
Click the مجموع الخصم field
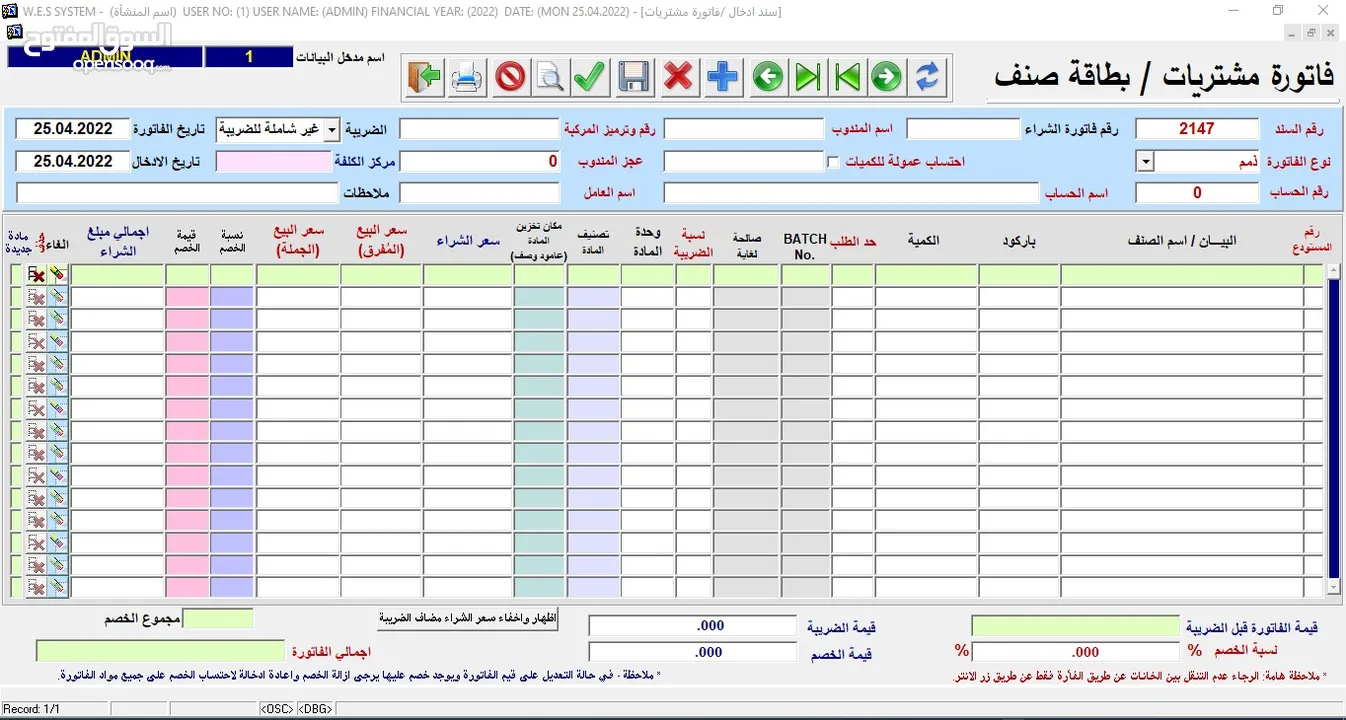click(219, 619)
